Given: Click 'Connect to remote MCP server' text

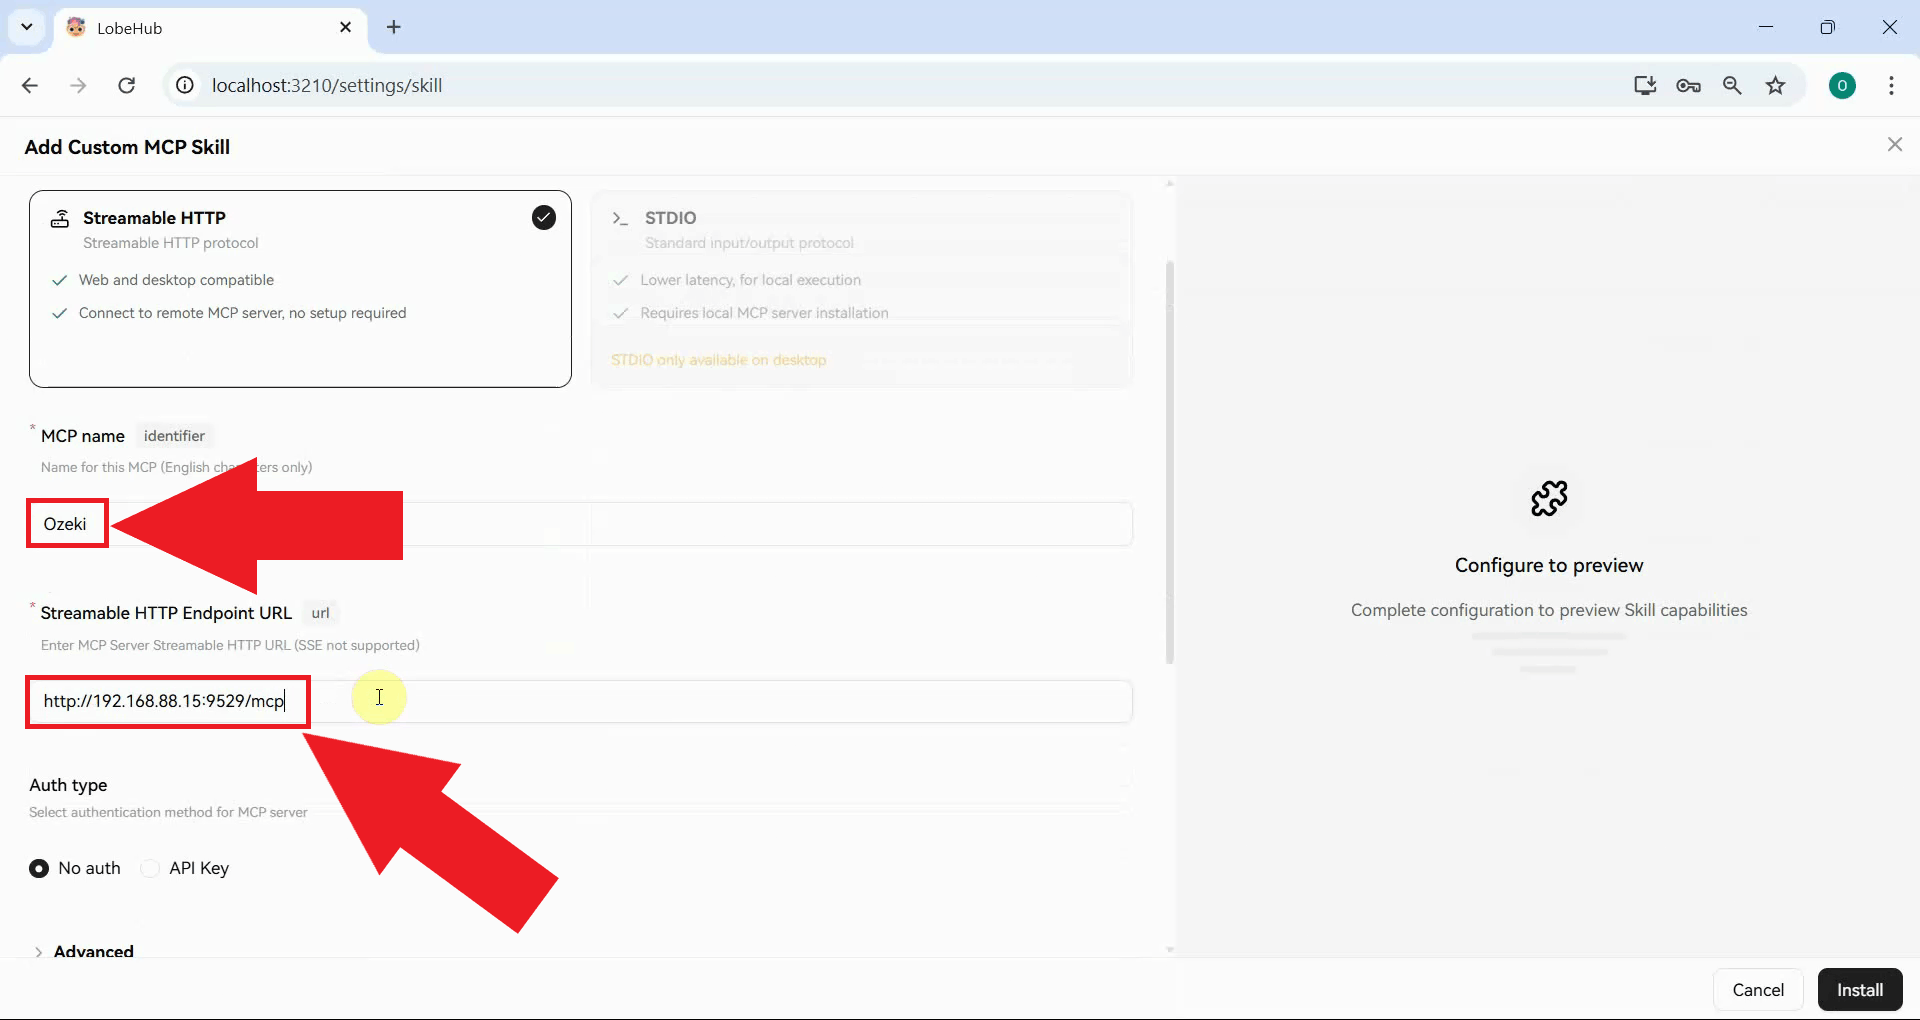Looking at the screenshot, I should tap(243, 313).
